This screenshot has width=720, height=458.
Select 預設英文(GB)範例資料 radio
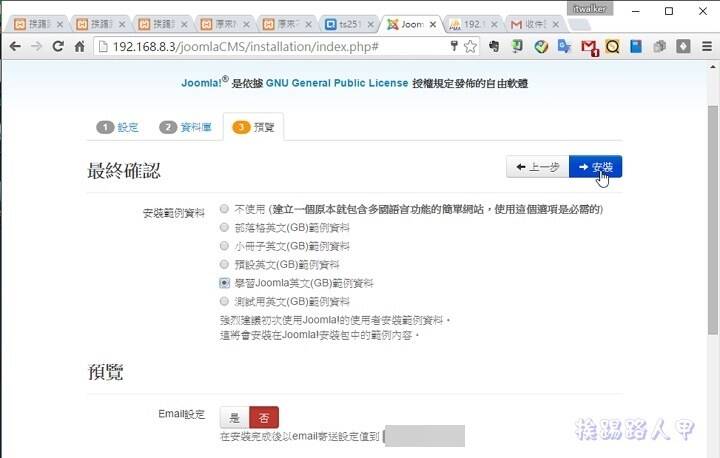(224, 264)
